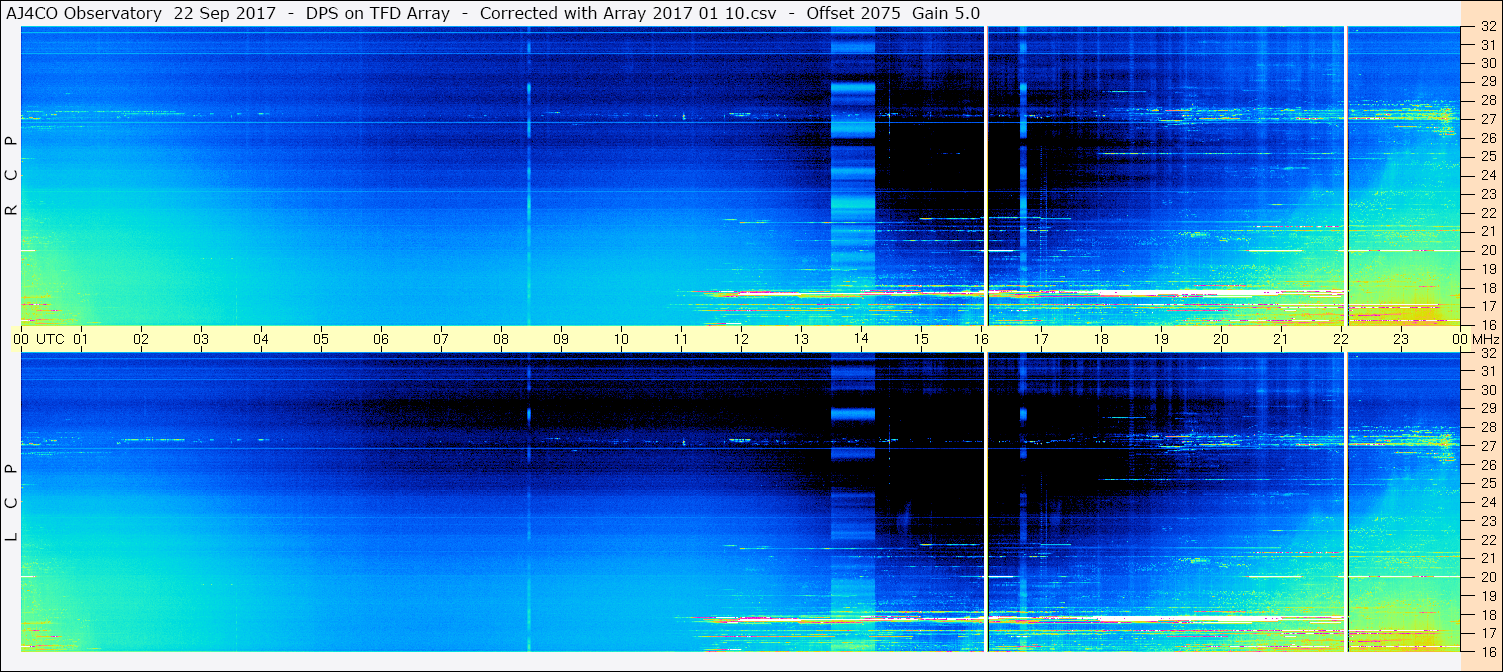Screen dimensions: 1503x672
Task: Click hour marker '07' on time axis
Action: point(441,339)
